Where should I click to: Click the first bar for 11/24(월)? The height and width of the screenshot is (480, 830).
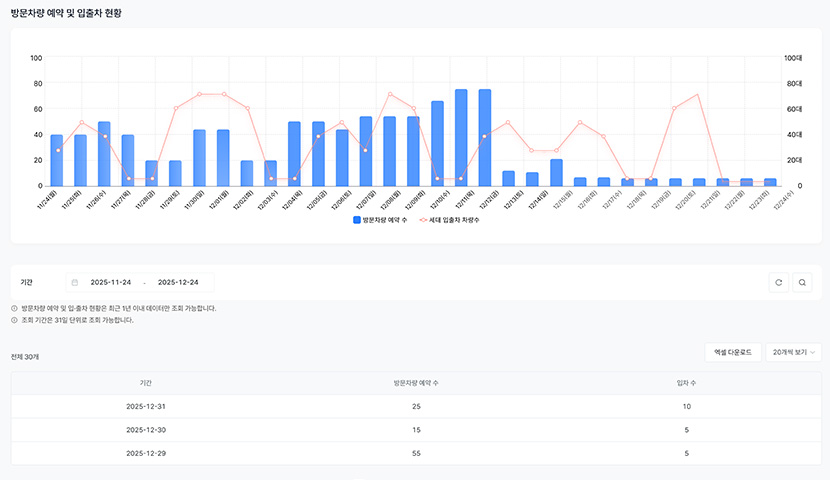[57, 160]
